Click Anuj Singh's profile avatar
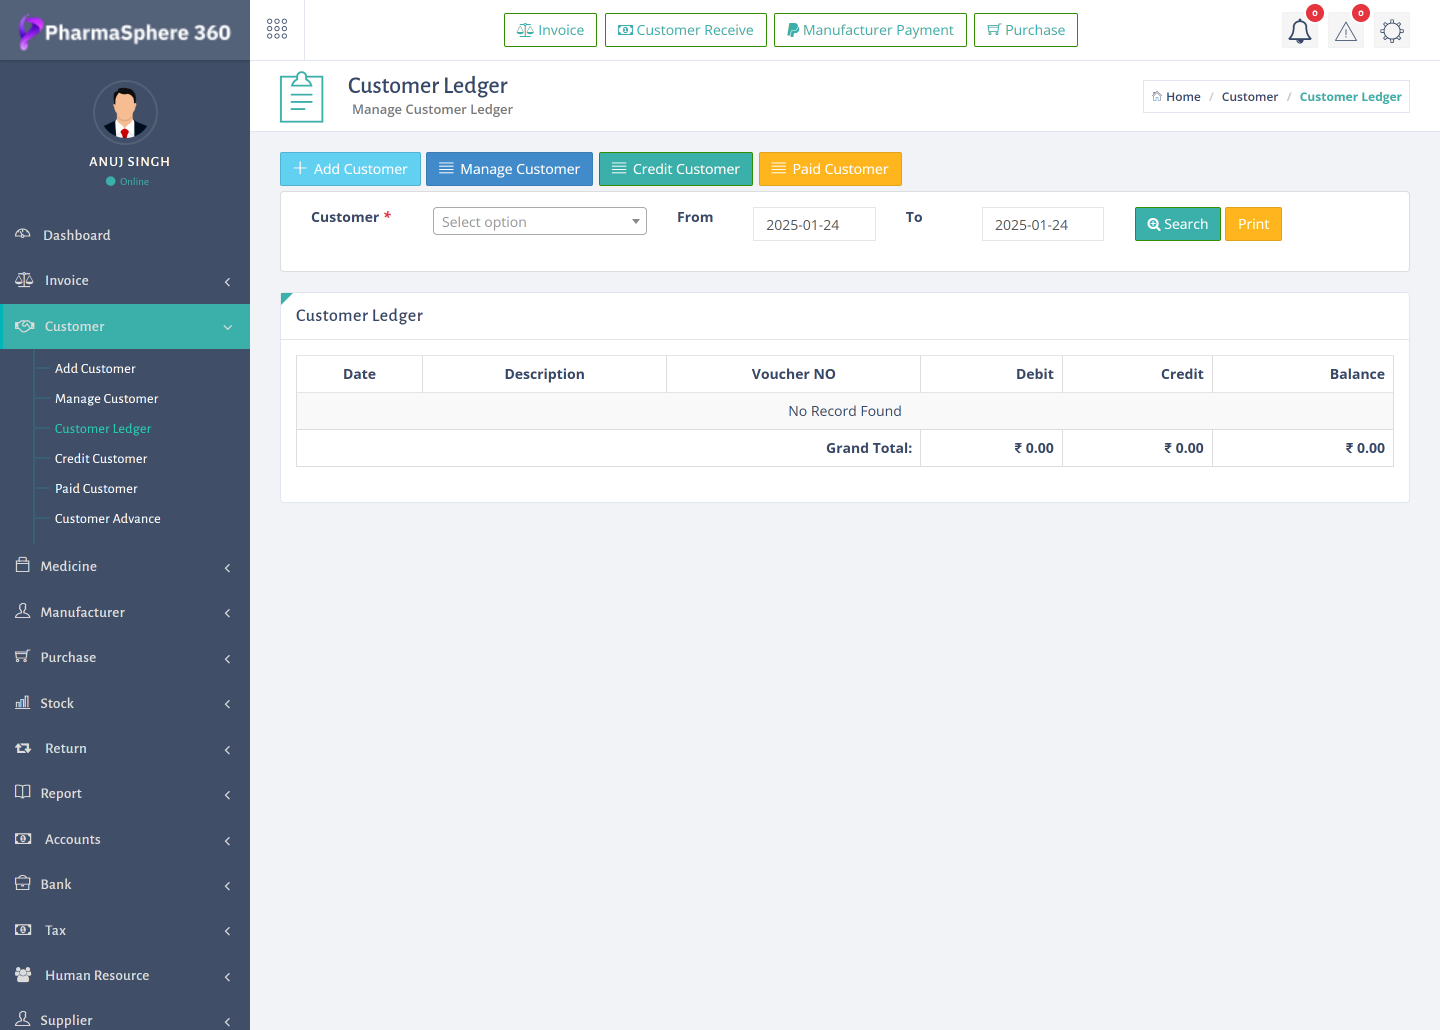Screen dimensions: 1440x1030 125,112
